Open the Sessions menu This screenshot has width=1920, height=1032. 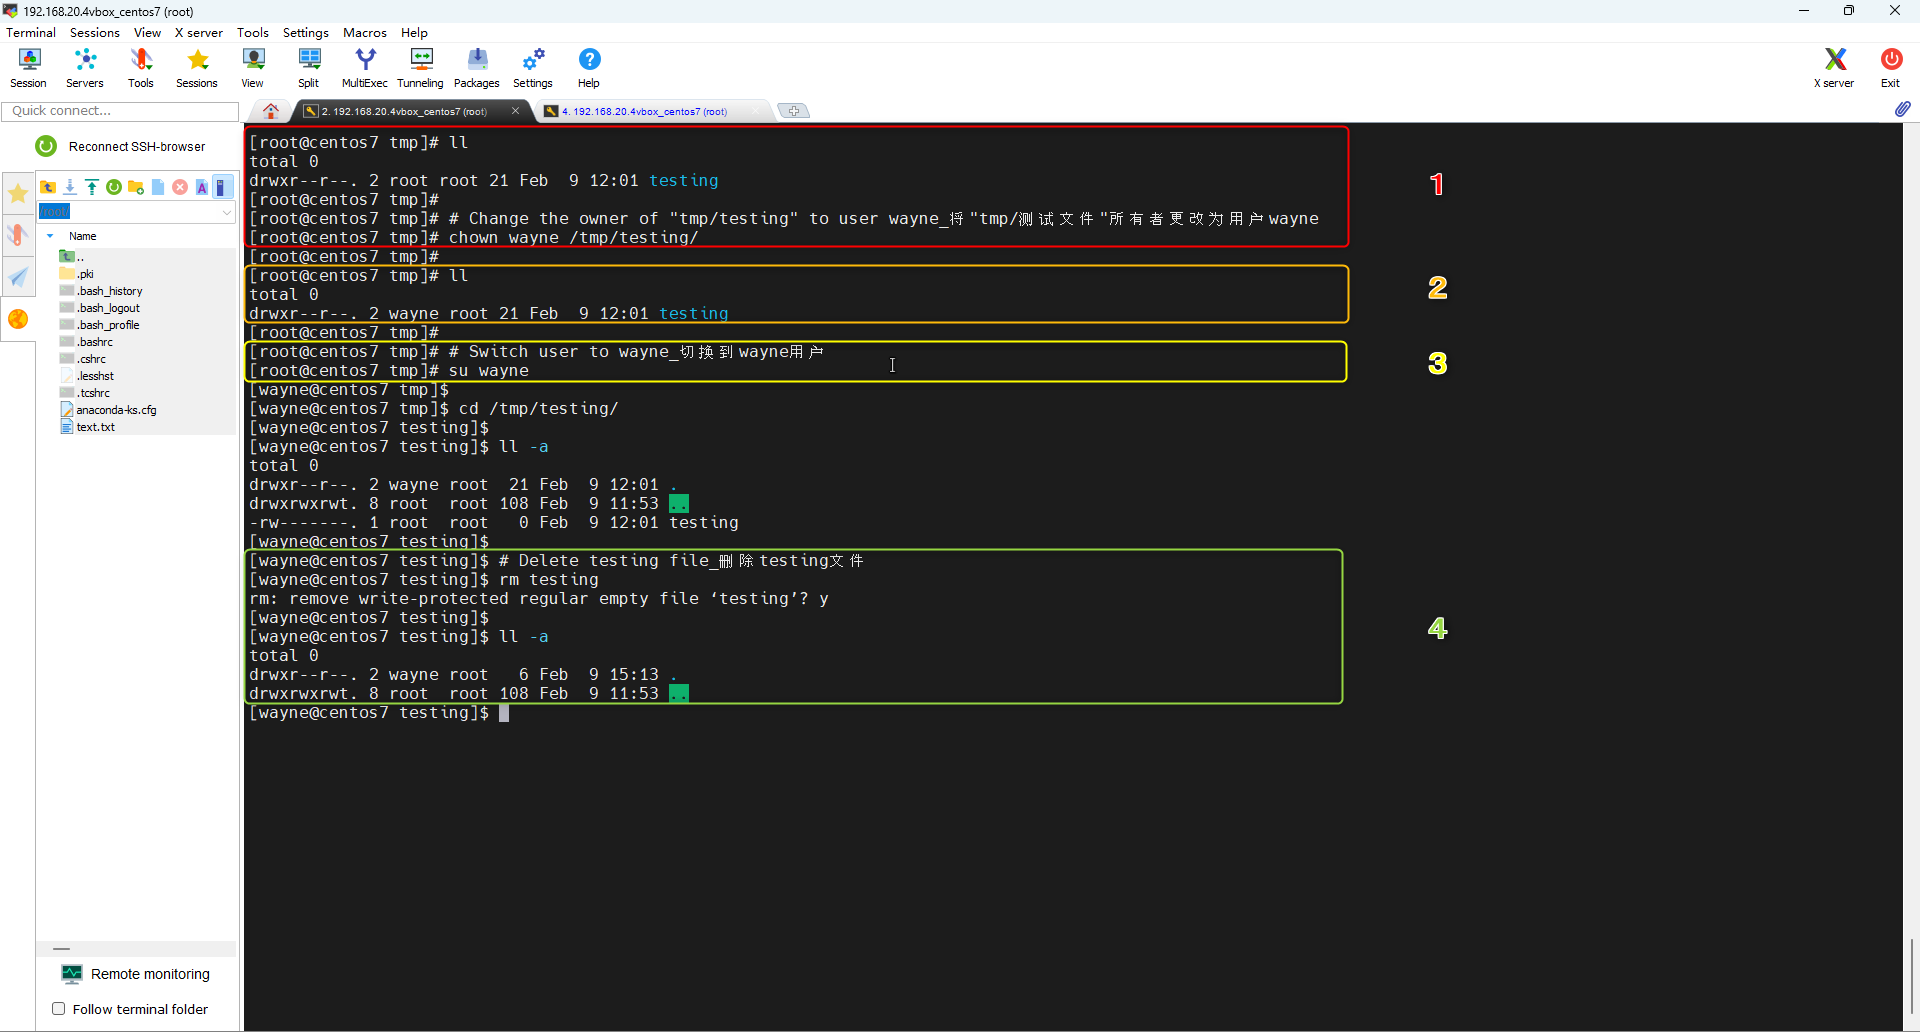pos(95,33)
